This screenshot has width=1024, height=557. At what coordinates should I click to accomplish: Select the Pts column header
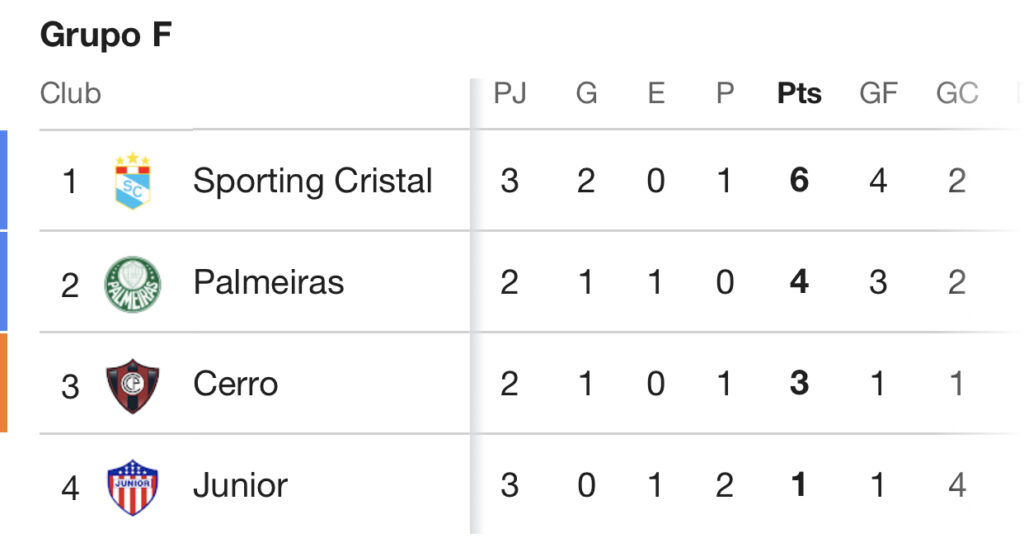click(x=799, y=93)
